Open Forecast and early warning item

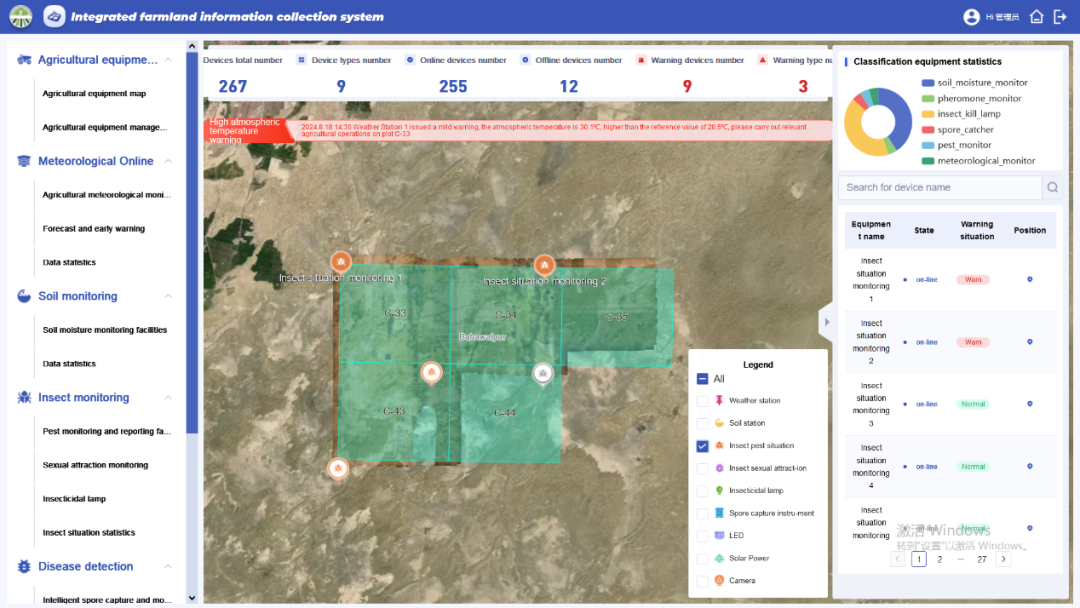(x=94, y=229)
